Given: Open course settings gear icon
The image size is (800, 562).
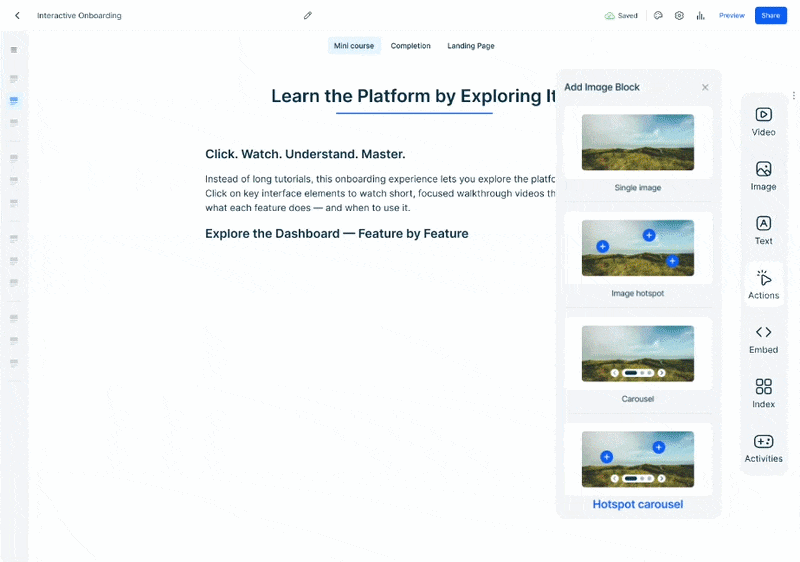Looking at the screenshot, I should (x=679, y=16).
